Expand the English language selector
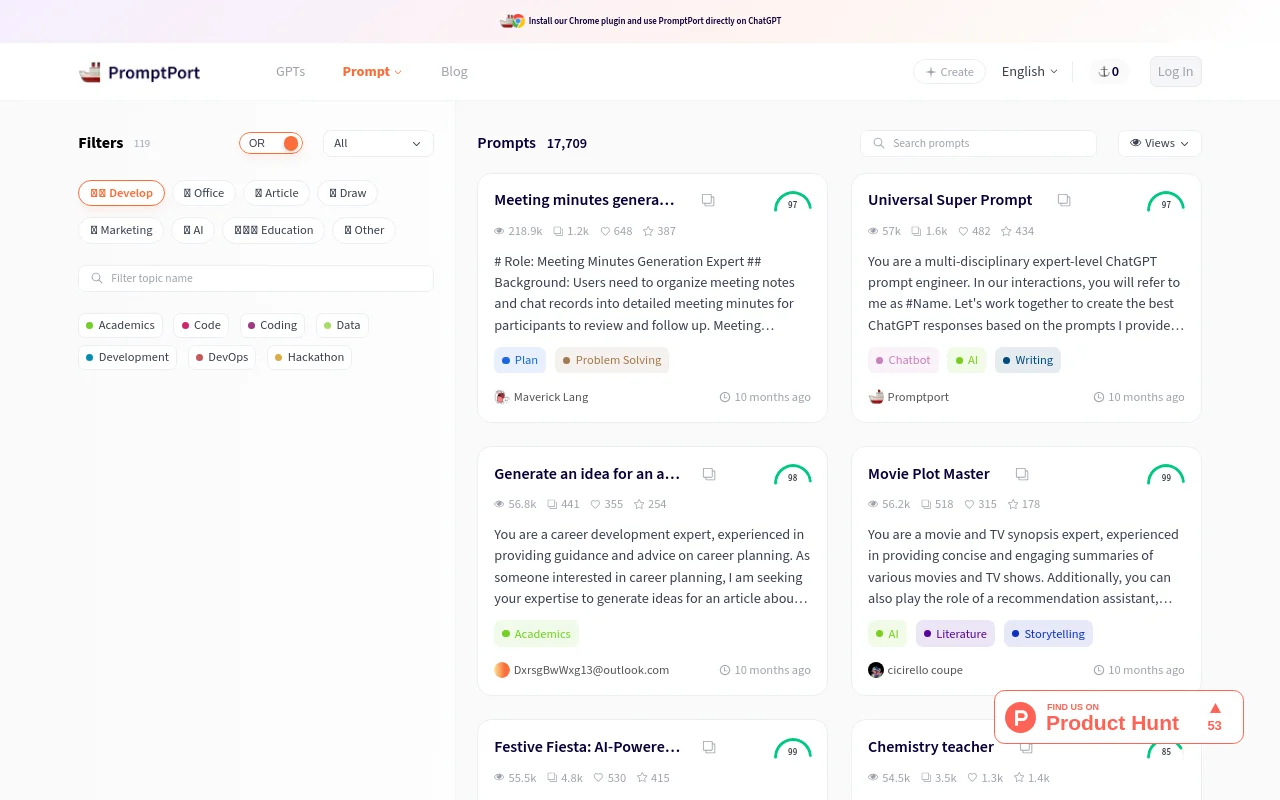 click(x=1029, y=72)
